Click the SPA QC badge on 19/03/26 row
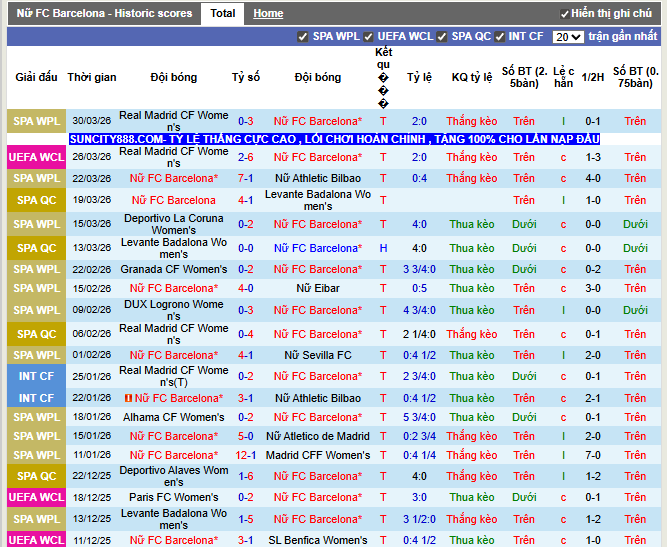 pos(36,200)
